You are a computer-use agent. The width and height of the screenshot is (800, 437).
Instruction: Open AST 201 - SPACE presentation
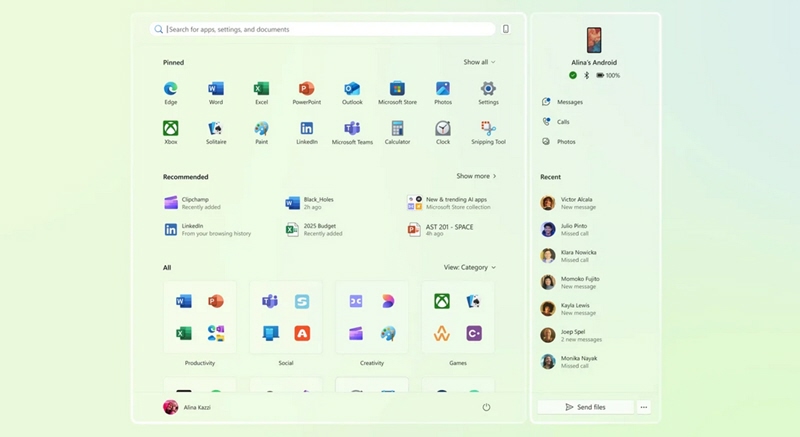pos(440,229)
